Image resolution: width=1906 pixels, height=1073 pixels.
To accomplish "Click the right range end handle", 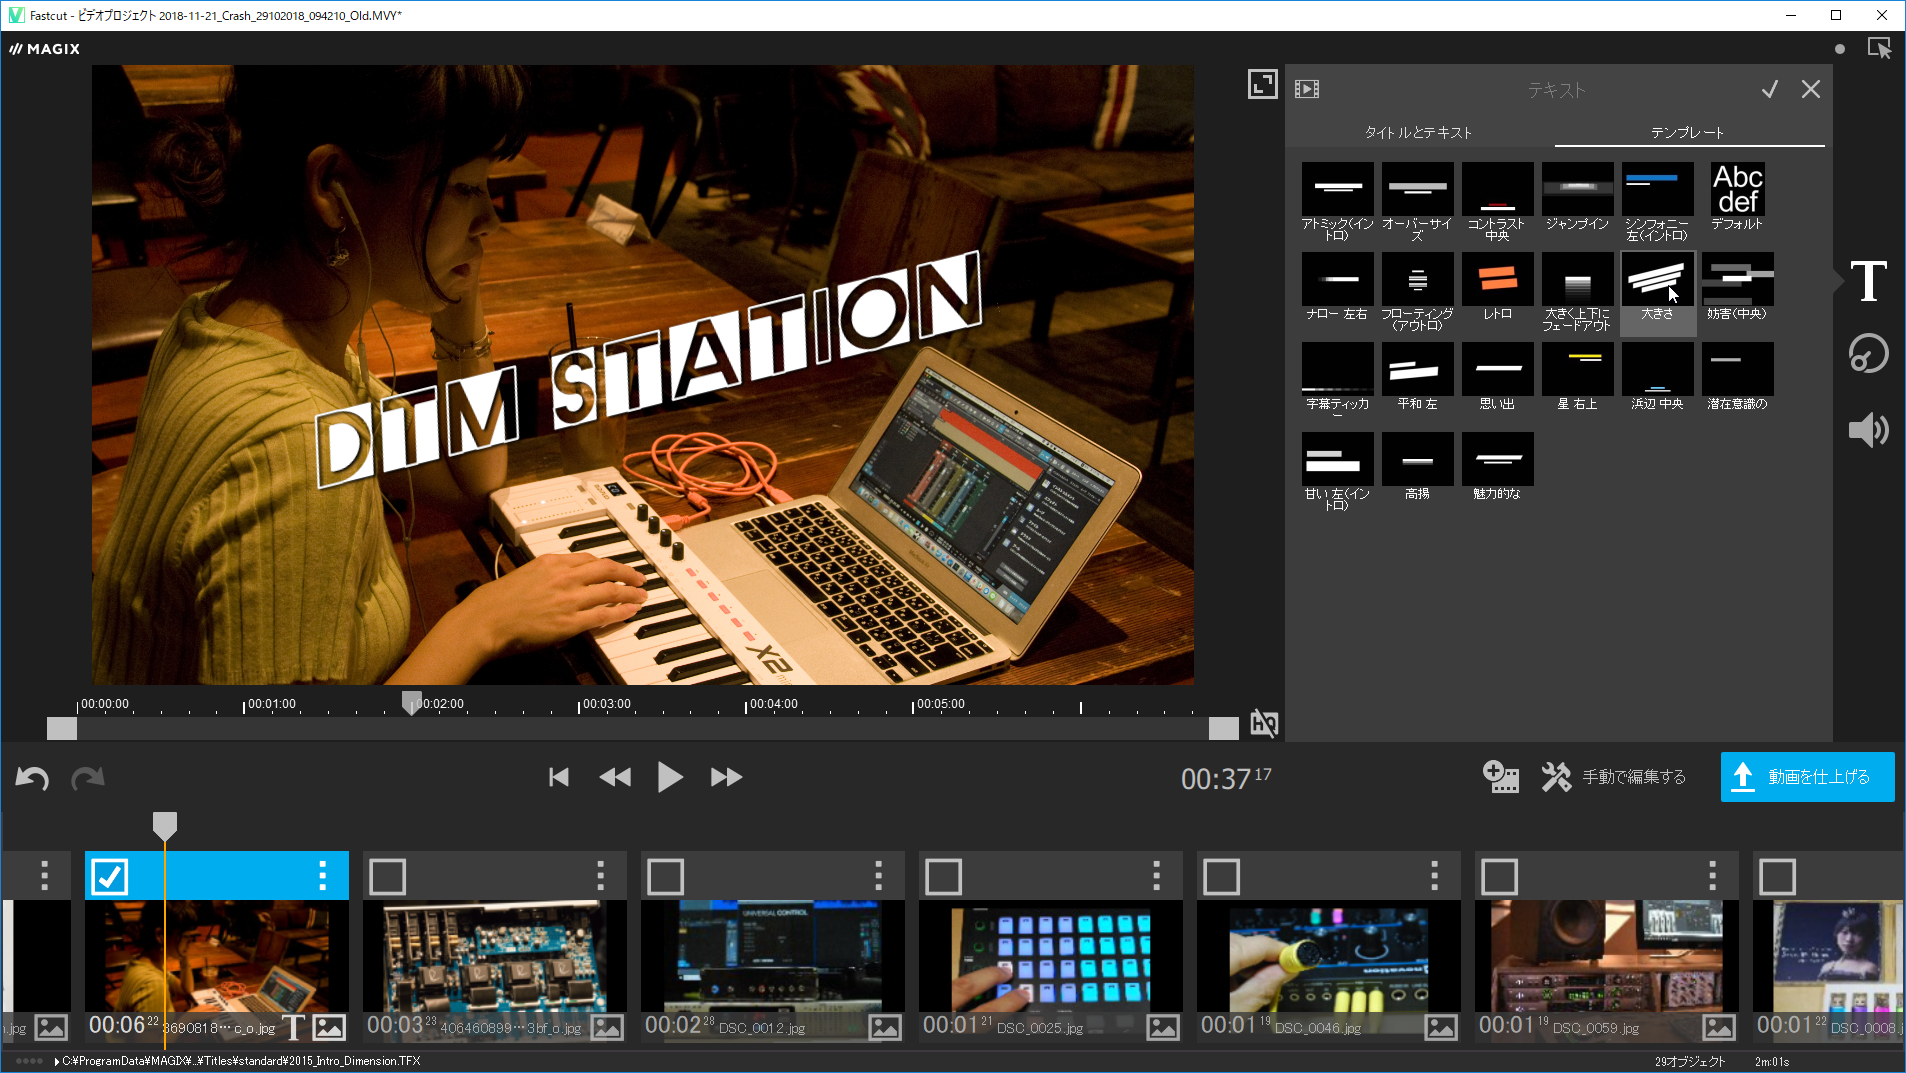I will coord(1224,729).
